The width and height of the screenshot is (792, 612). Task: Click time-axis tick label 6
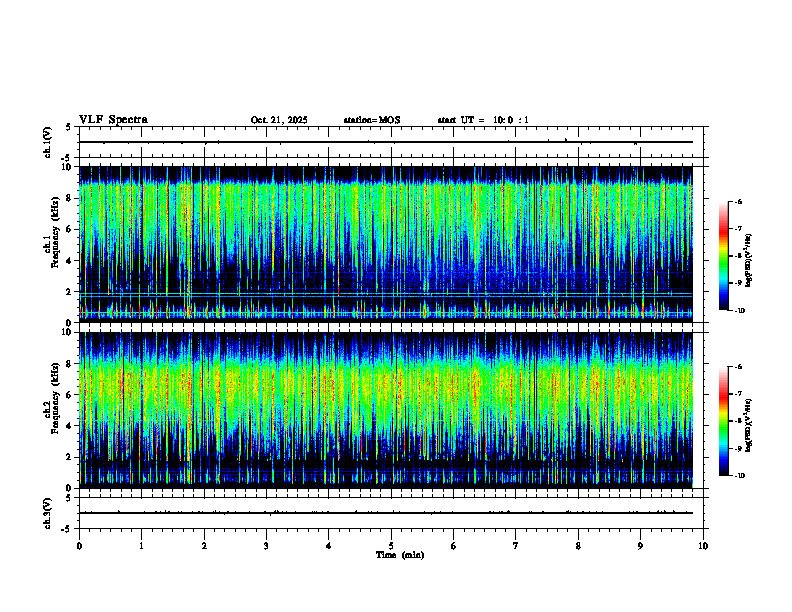[453, 546]
